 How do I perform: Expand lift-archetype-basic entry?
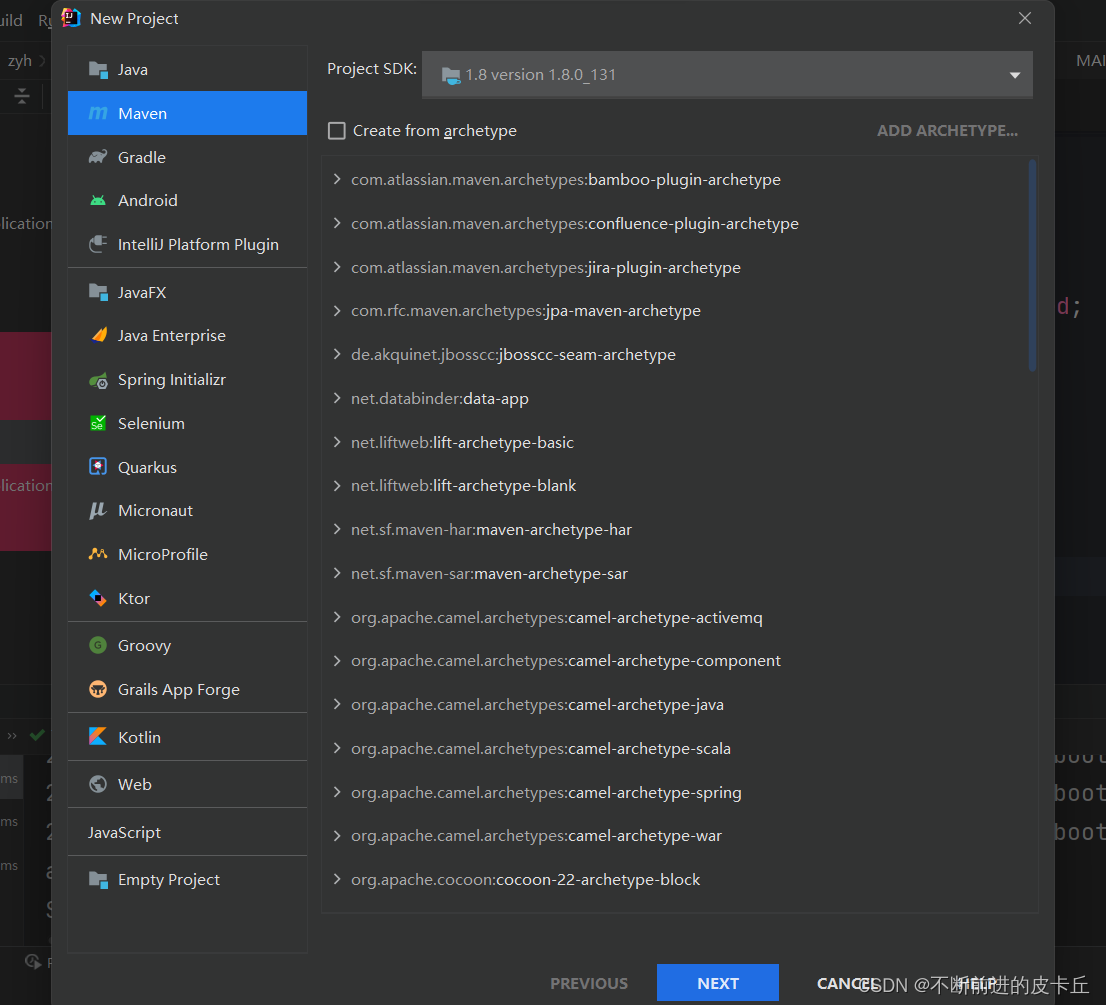point(337,441)
